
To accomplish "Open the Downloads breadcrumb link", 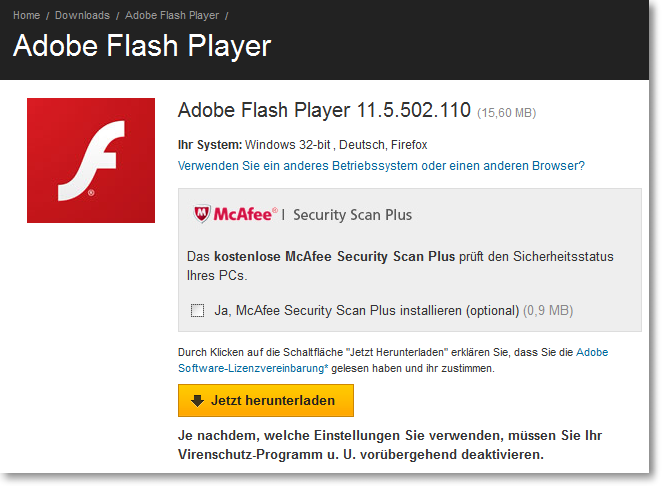I will pos(82,15).
